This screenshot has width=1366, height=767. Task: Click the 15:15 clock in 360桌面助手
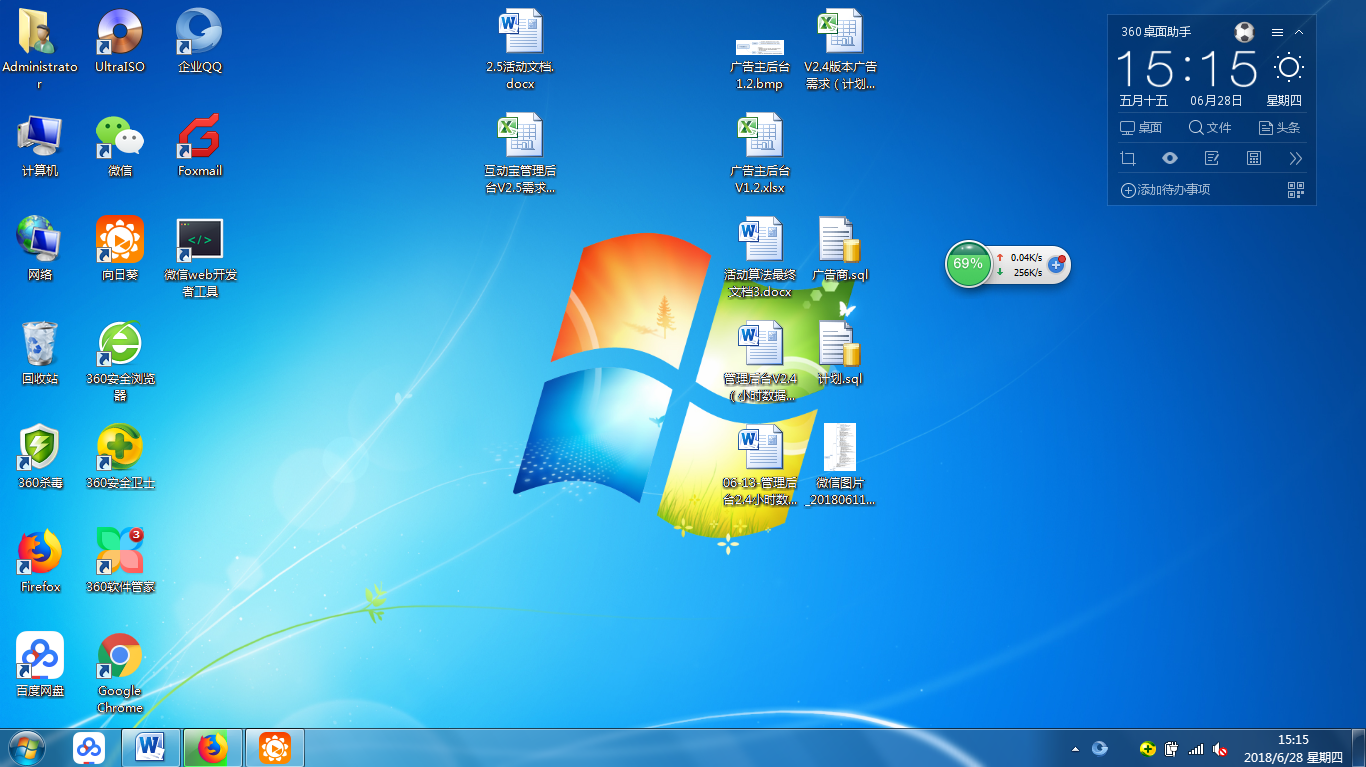(1187, 68)
